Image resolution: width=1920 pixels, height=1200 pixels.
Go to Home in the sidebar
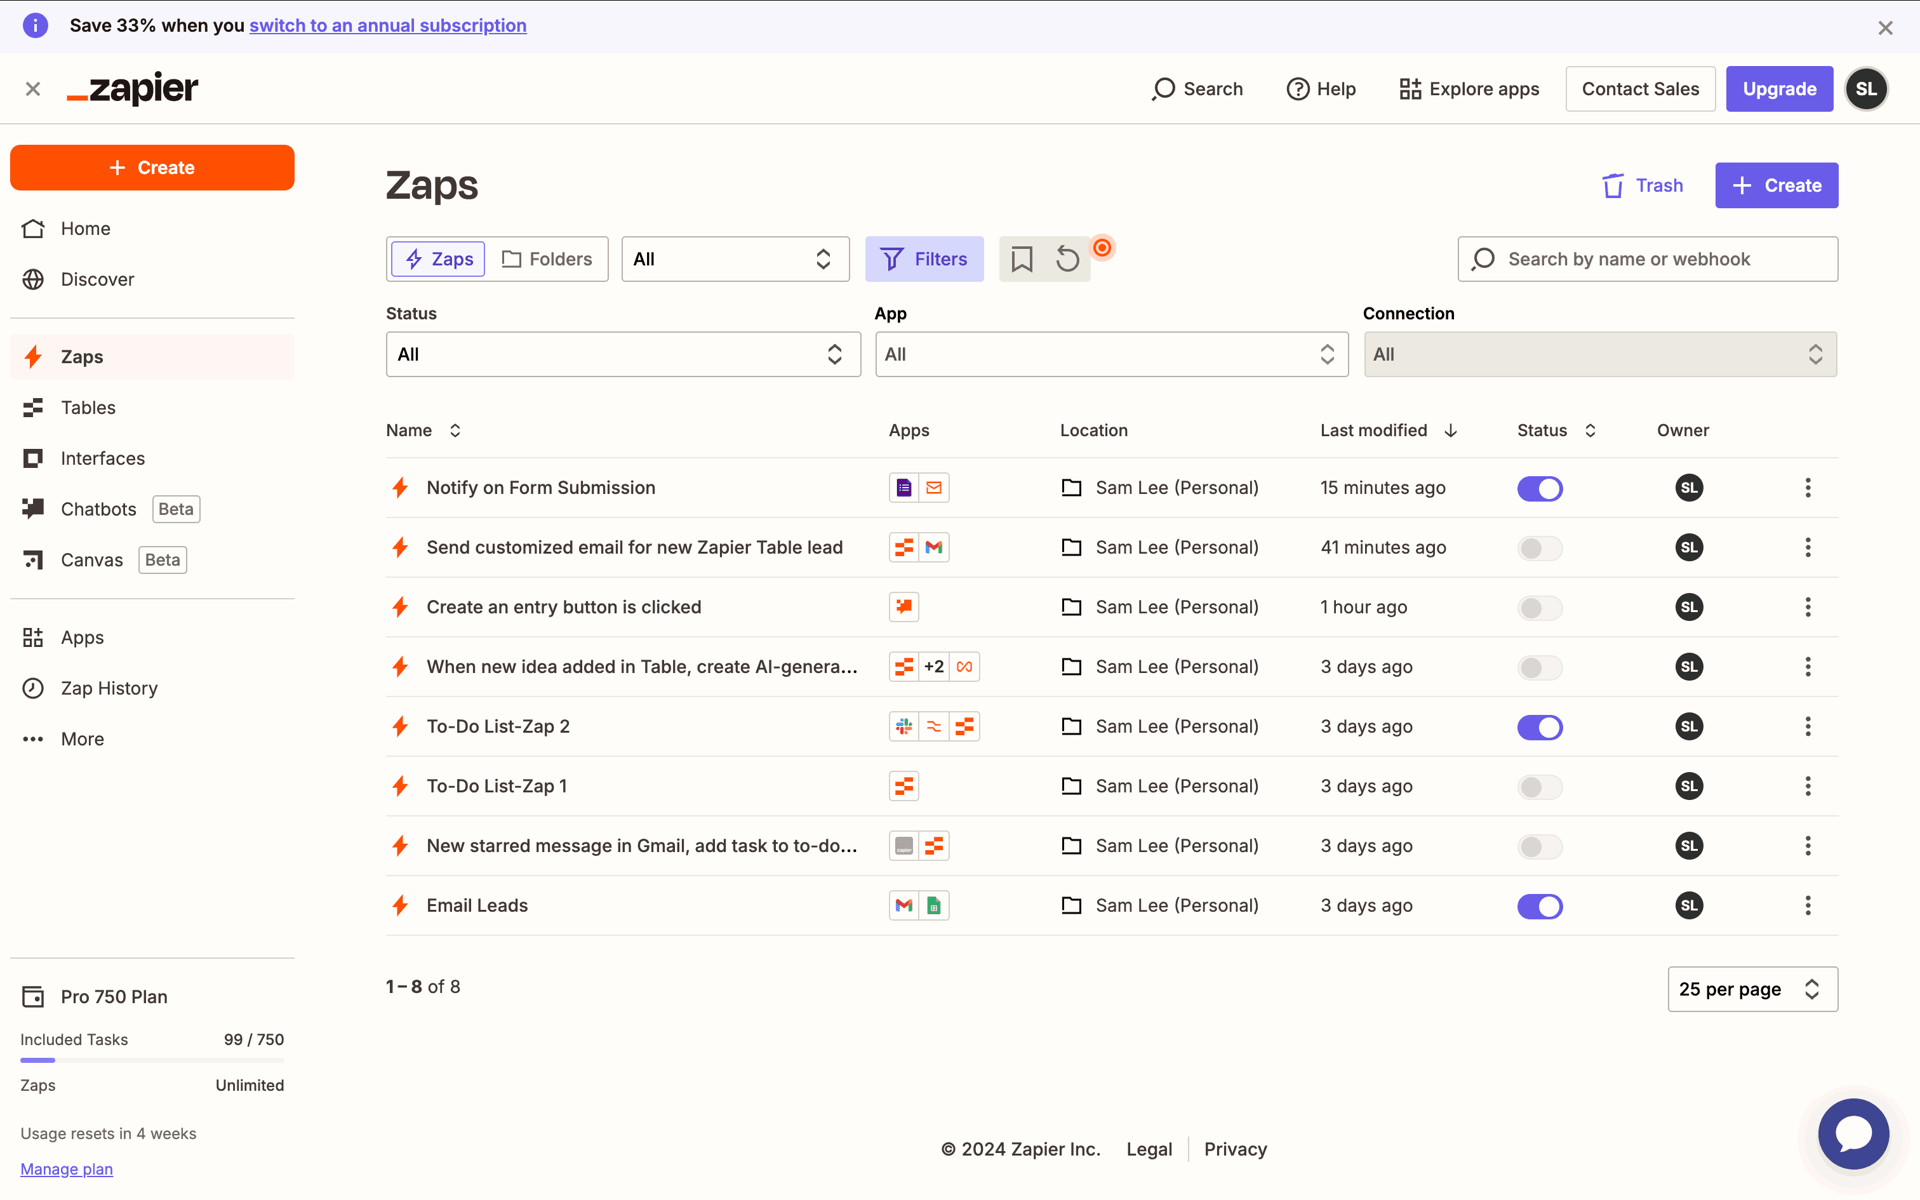click(x=152, y=229)
